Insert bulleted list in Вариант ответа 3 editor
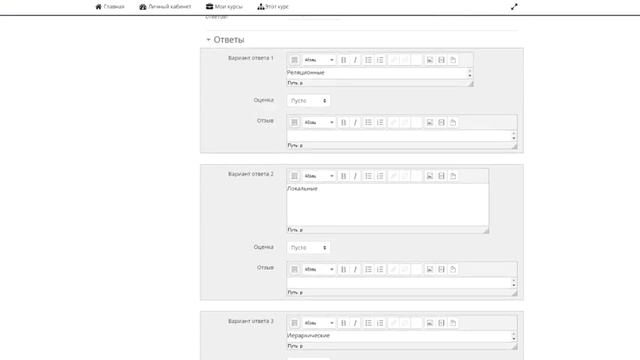 (x=369, y=323)
